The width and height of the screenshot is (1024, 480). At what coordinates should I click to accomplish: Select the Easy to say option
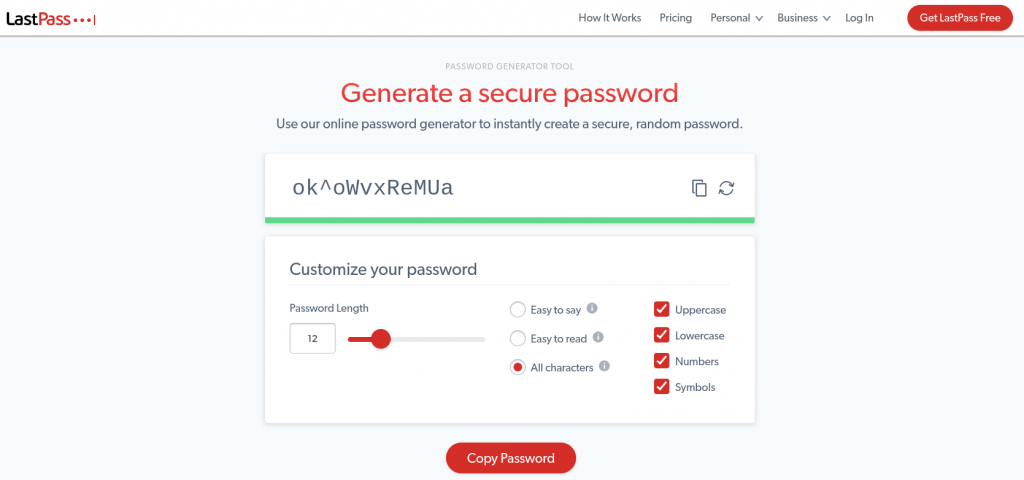(x=517, y=310)
